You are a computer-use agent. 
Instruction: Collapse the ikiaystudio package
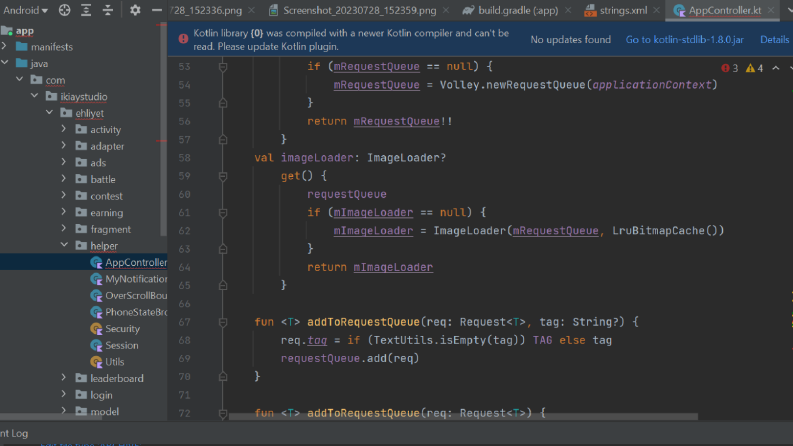[x=34, y=96]
